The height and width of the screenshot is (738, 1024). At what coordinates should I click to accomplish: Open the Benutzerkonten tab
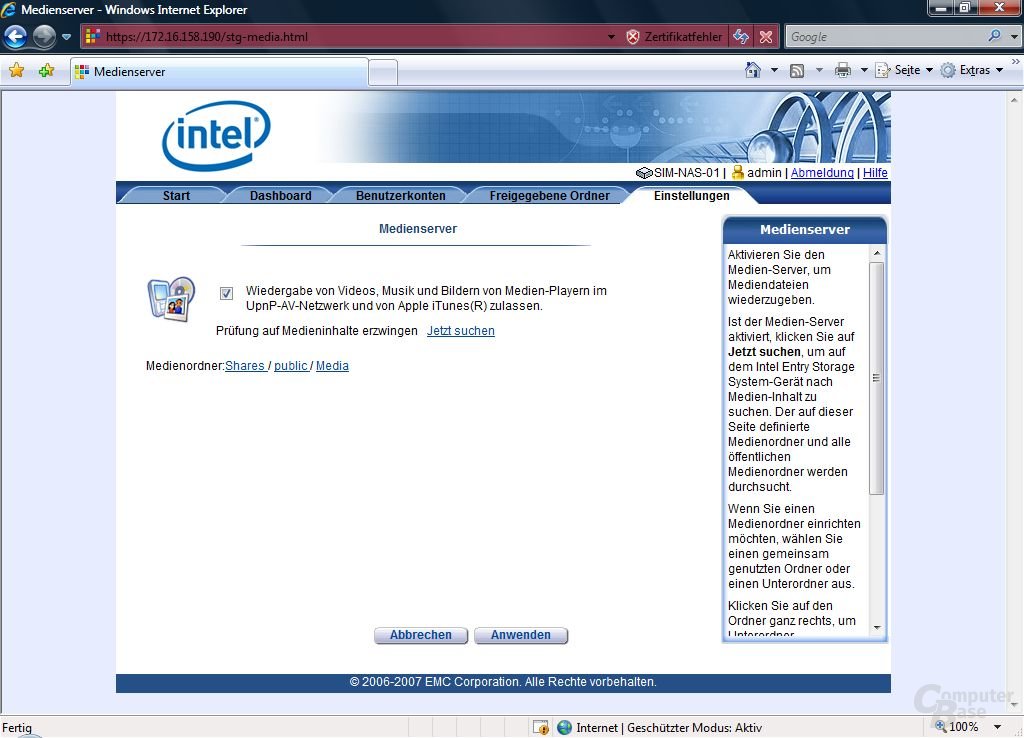pyautogui.click(x=400, y=195)
